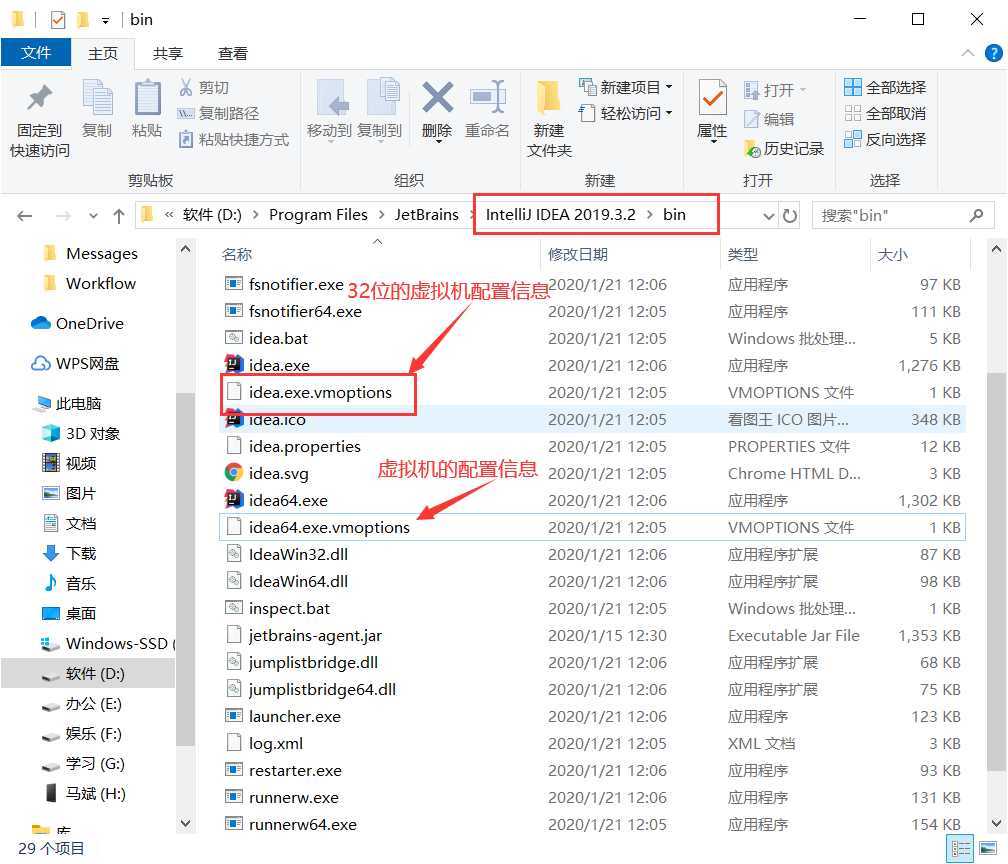Open the Easy access dropdown
Viewport: 1008px width, 864px height.
point(626,113)
